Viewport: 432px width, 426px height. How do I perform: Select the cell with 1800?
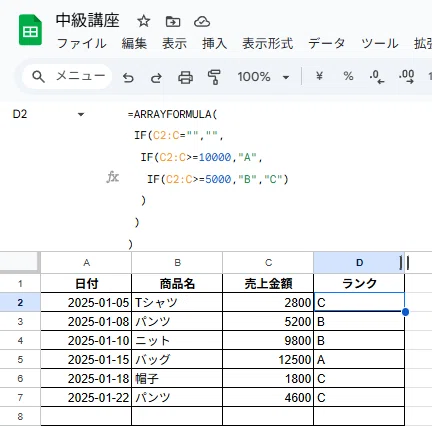click(268, 379)
